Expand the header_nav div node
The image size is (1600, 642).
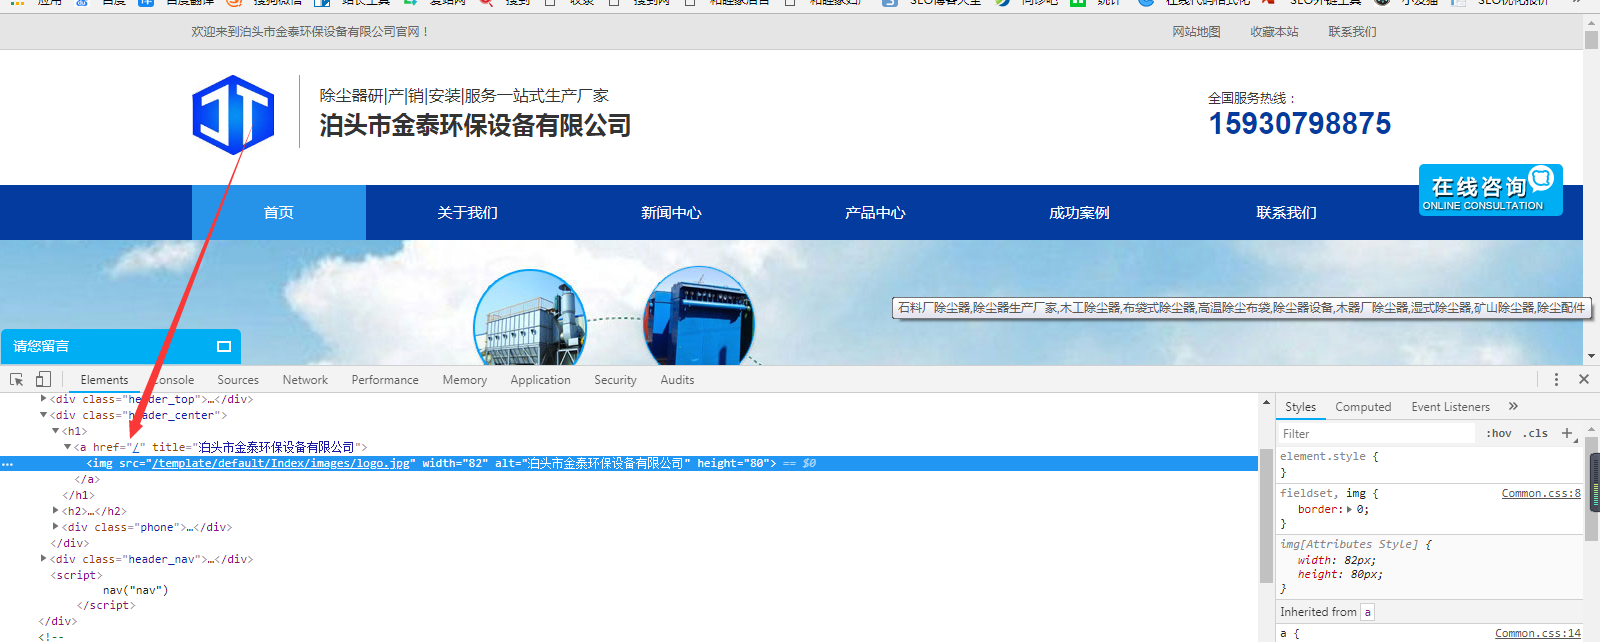[x=43, y=559]
